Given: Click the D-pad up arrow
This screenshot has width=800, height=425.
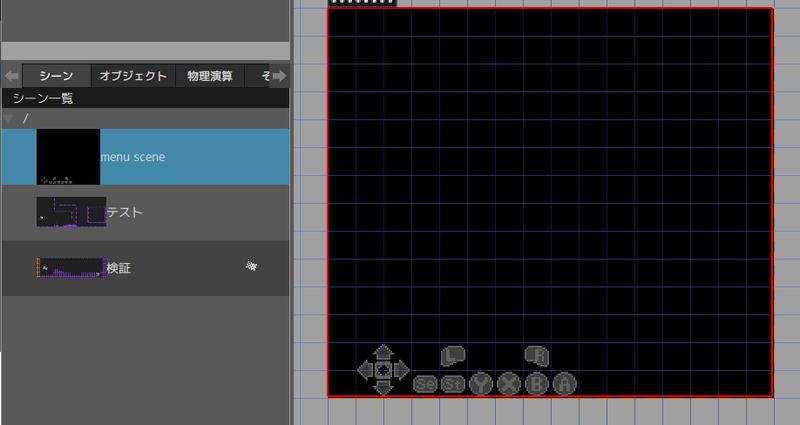Looking at the screenshot, I should coord(383,352).
